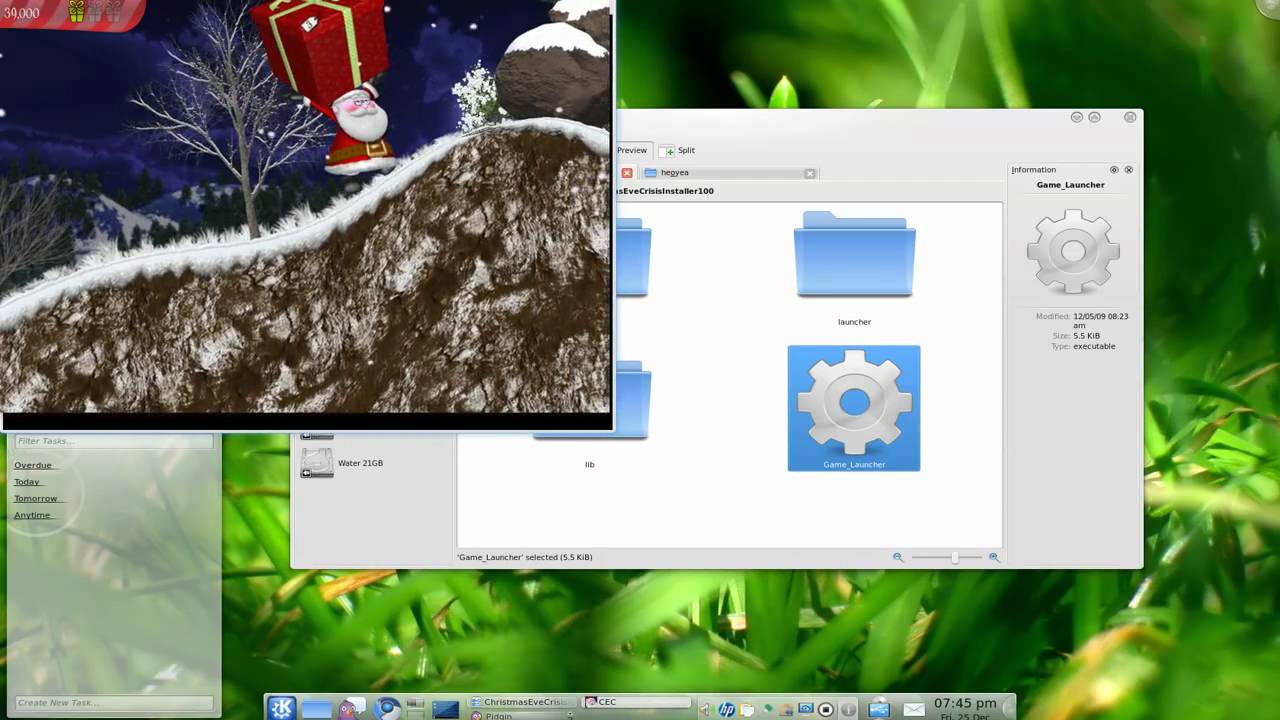
Task: Select the Pidgin taskbar entry
Action: (523, 715)
